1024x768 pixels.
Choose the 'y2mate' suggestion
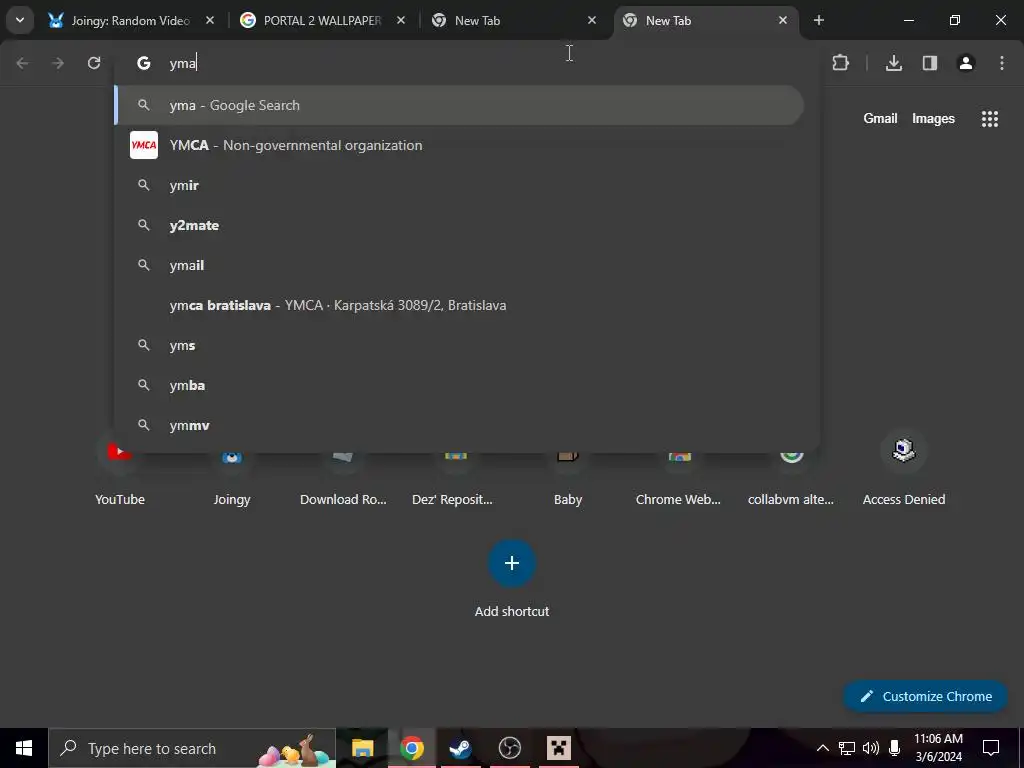pyautogui.click(x=459, y=225)
